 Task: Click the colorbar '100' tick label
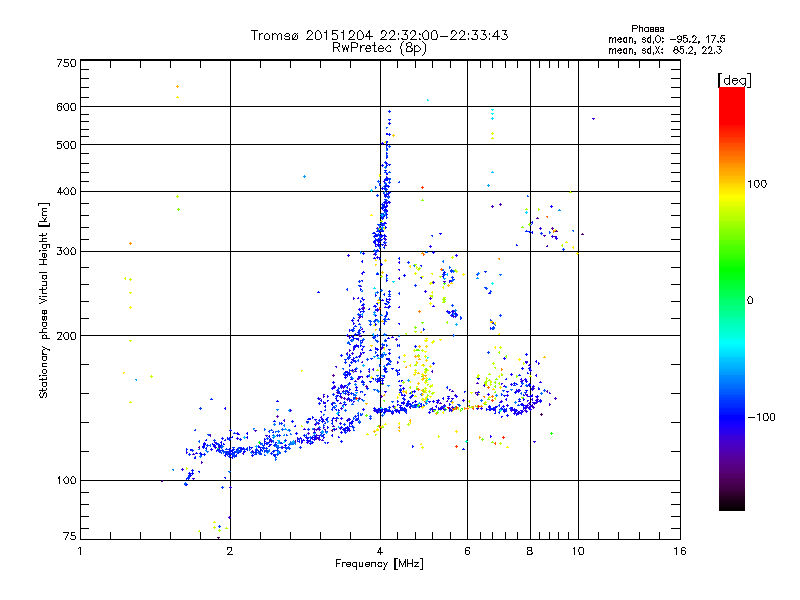[757, 184]
